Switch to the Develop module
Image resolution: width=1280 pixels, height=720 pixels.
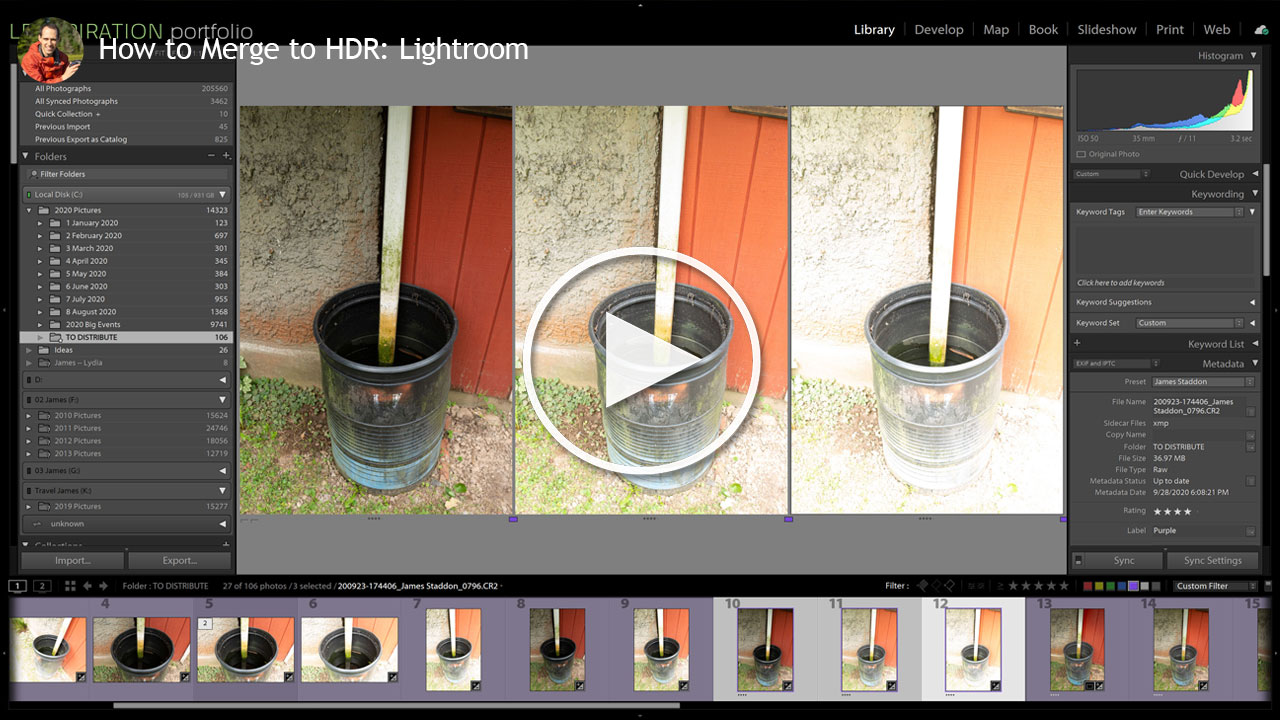pyautogui.click(x=939, y=30)
